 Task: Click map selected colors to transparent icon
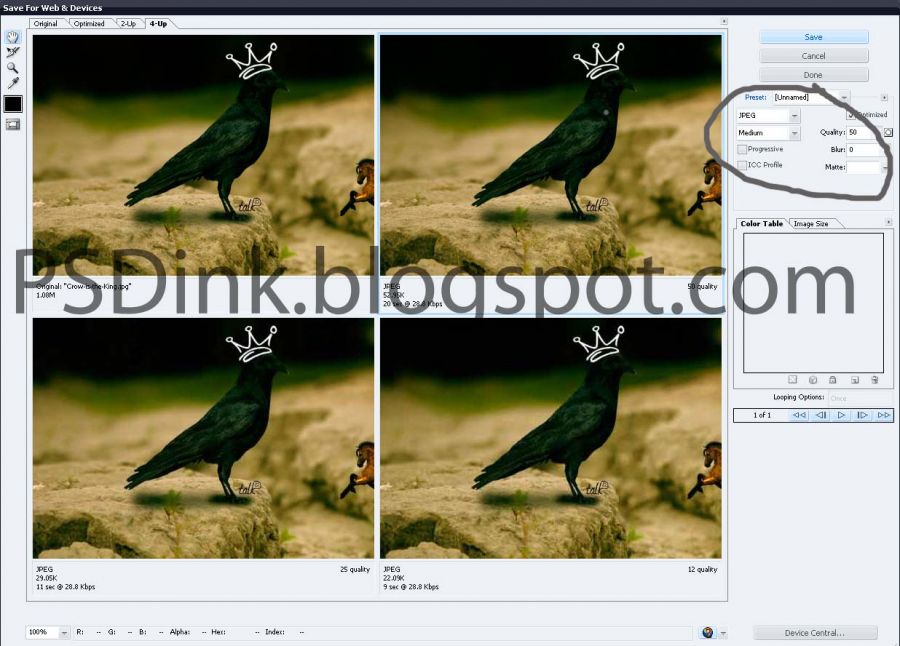[x=793, y=380]
